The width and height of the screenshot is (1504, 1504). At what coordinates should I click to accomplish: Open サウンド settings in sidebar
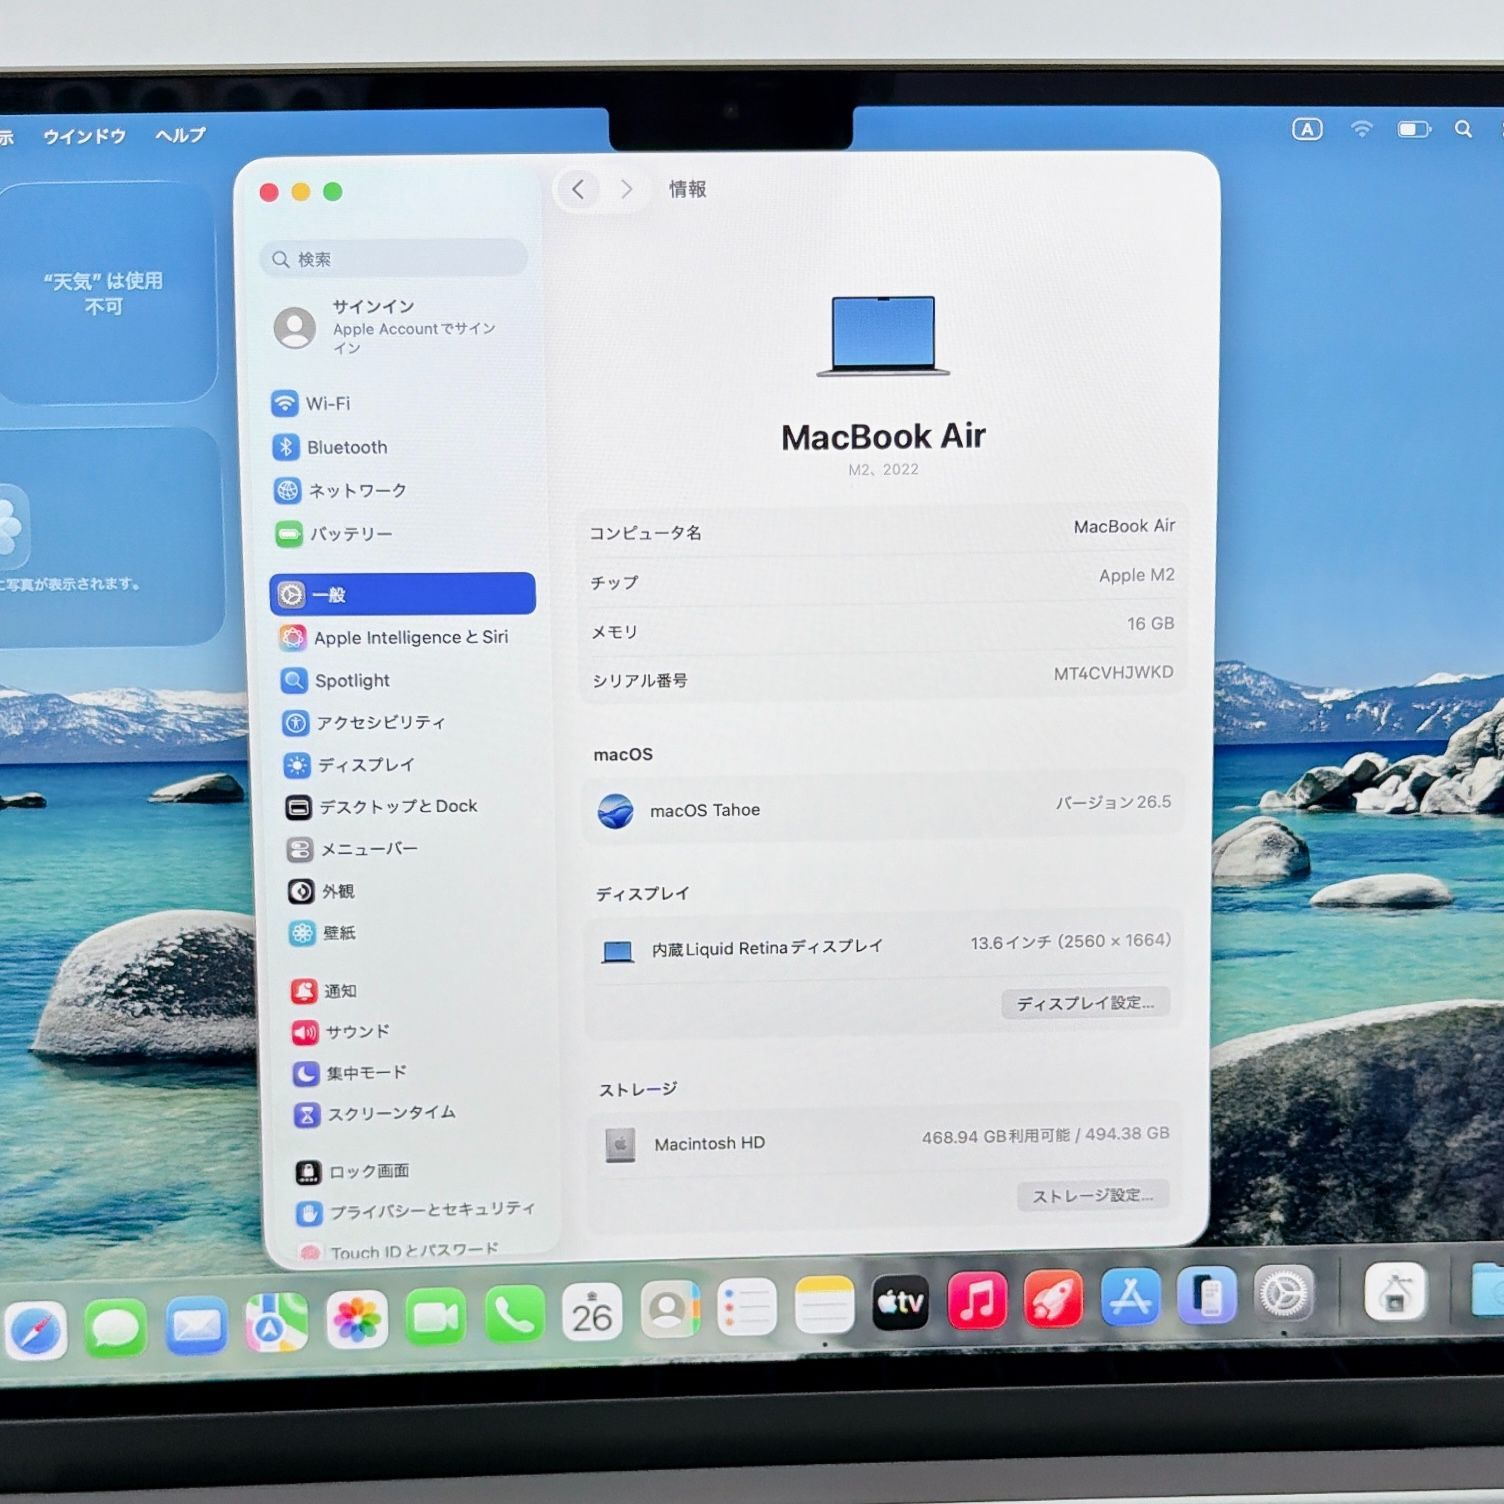pyautogui.click(x=341, y=1031)
